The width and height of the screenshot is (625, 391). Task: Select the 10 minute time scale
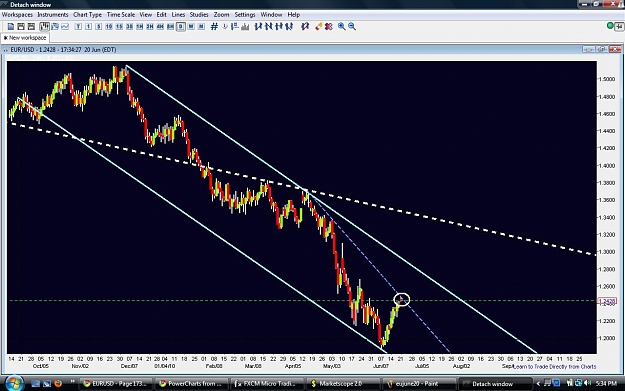point(109,27)
